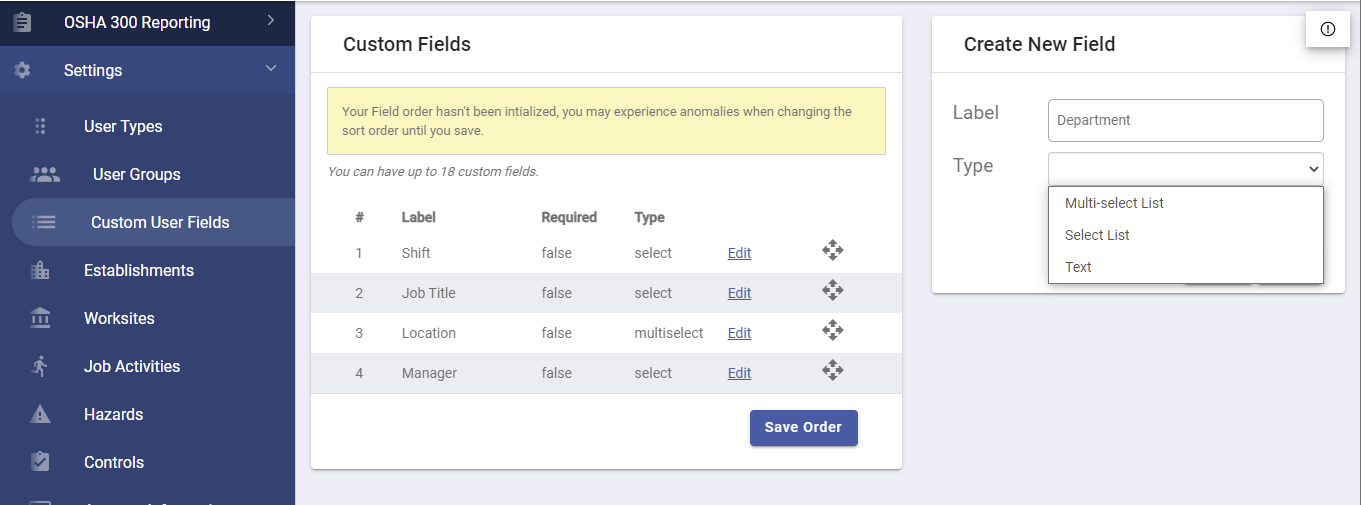Image resolution: width=1361 pixels, height=505 pixels.
Task: Click the drag handle icon for Shift row
Action: (x=832, y=250)
